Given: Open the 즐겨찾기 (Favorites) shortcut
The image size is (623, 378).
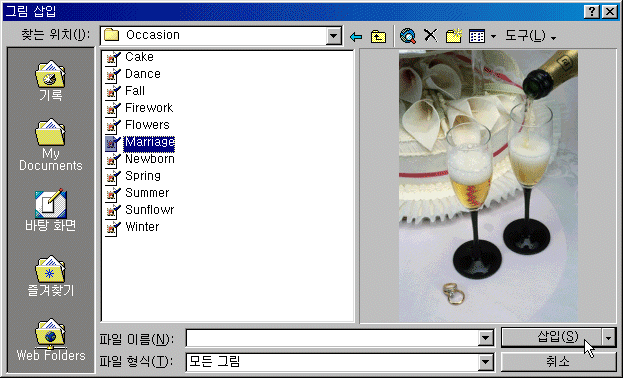Looking at the screenshot, I should click(50, 276).
